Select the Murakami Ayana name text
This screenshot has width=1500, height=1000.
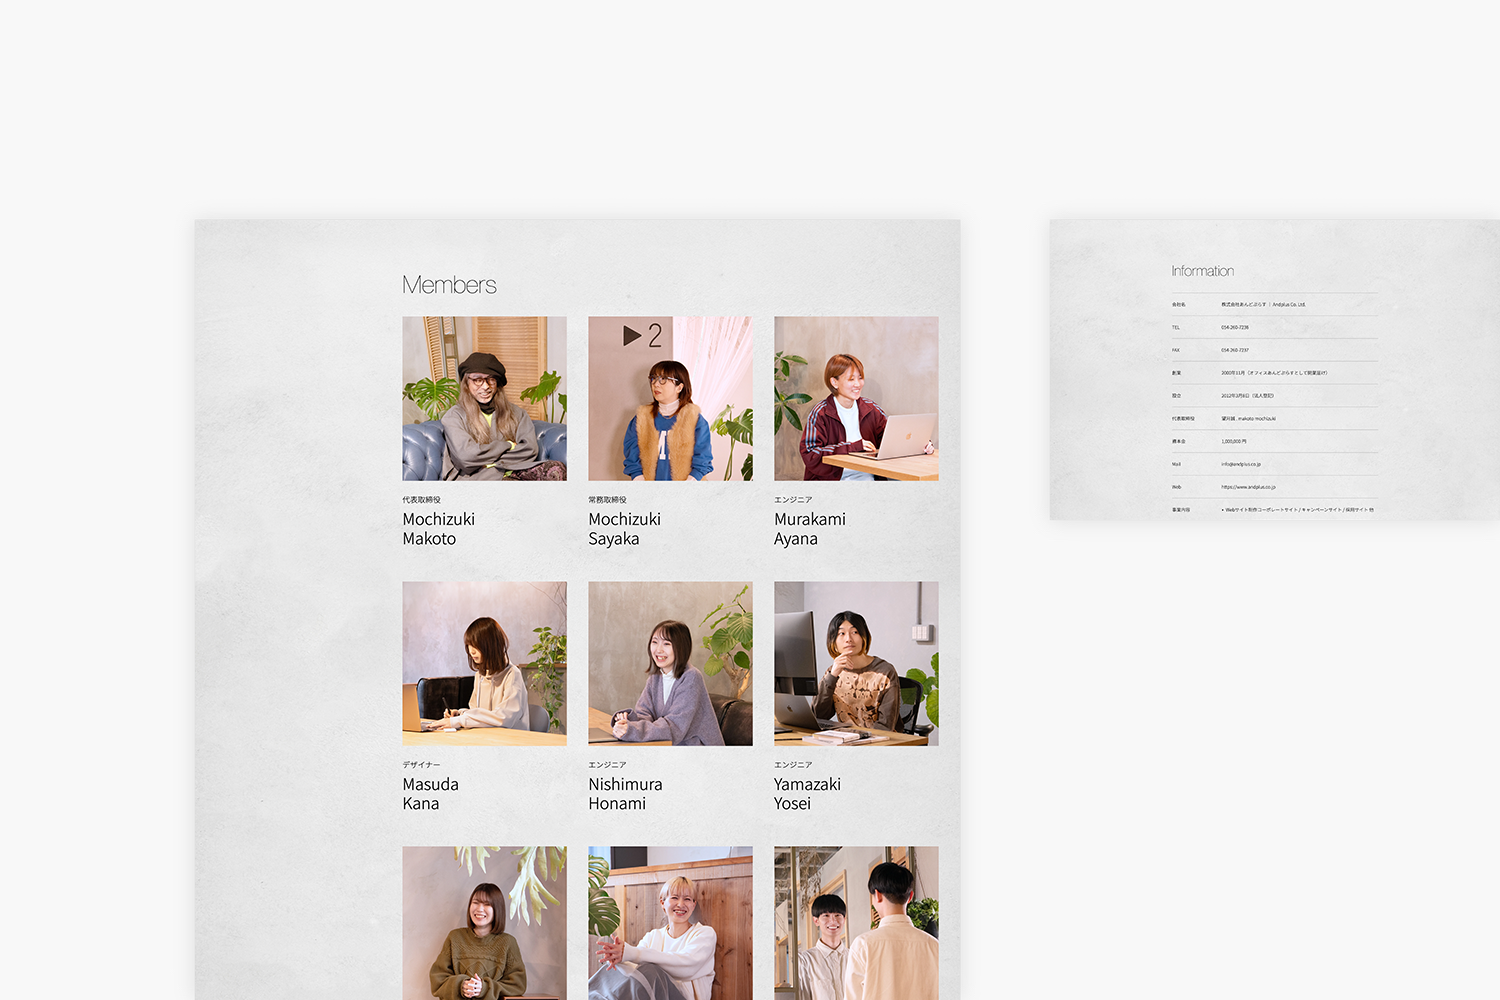pyautogui.click(x=809, y=529)
